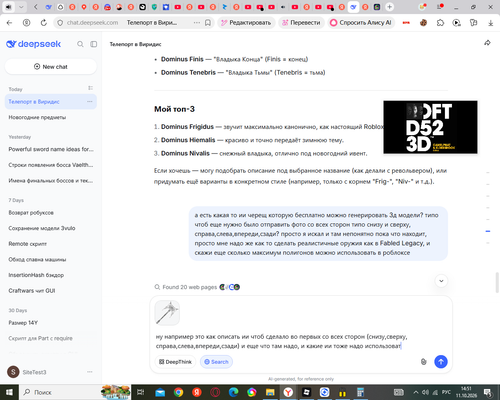Start a New chat
The image size is (500, 400).
pyautogui.click(x=51, y=67)
